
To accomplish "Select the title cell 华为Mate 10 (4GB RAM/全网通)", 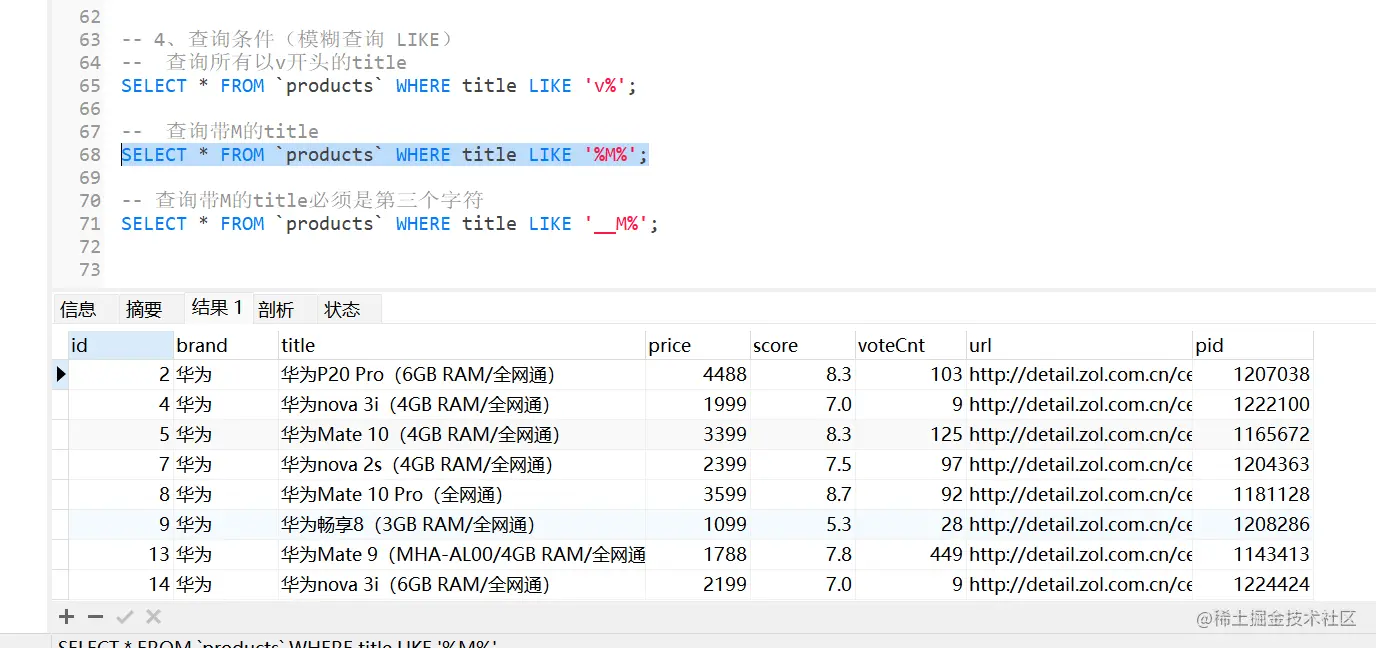I will (x=462, y=435).
